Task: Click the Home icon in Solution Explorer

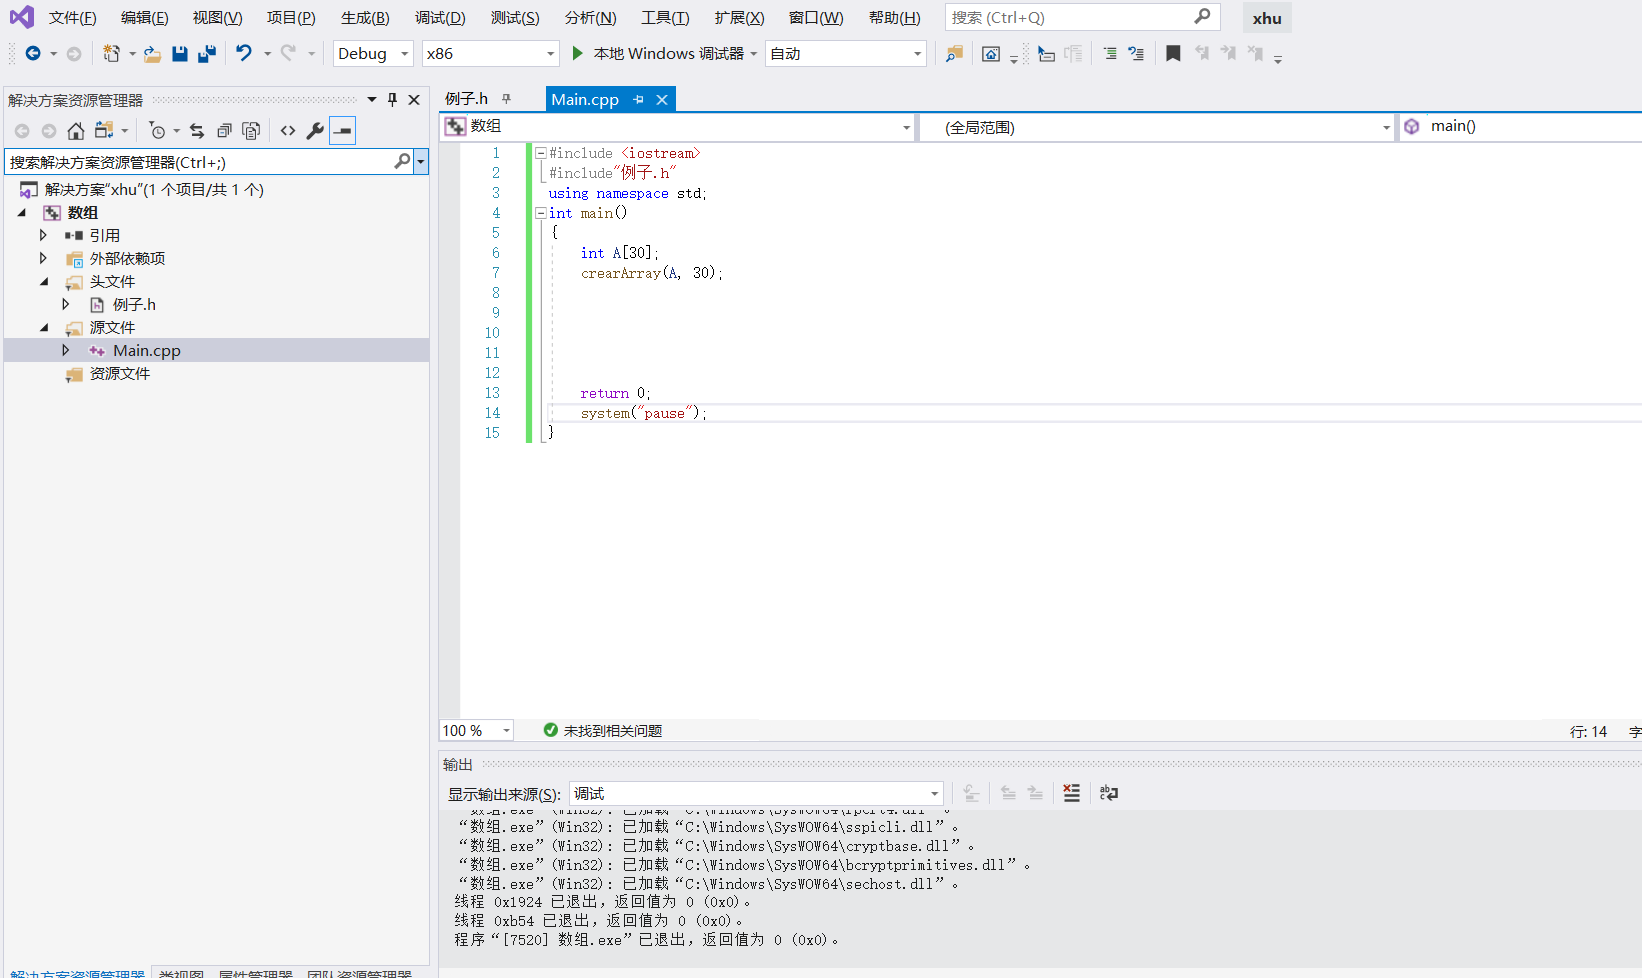Action: (76, 131)
